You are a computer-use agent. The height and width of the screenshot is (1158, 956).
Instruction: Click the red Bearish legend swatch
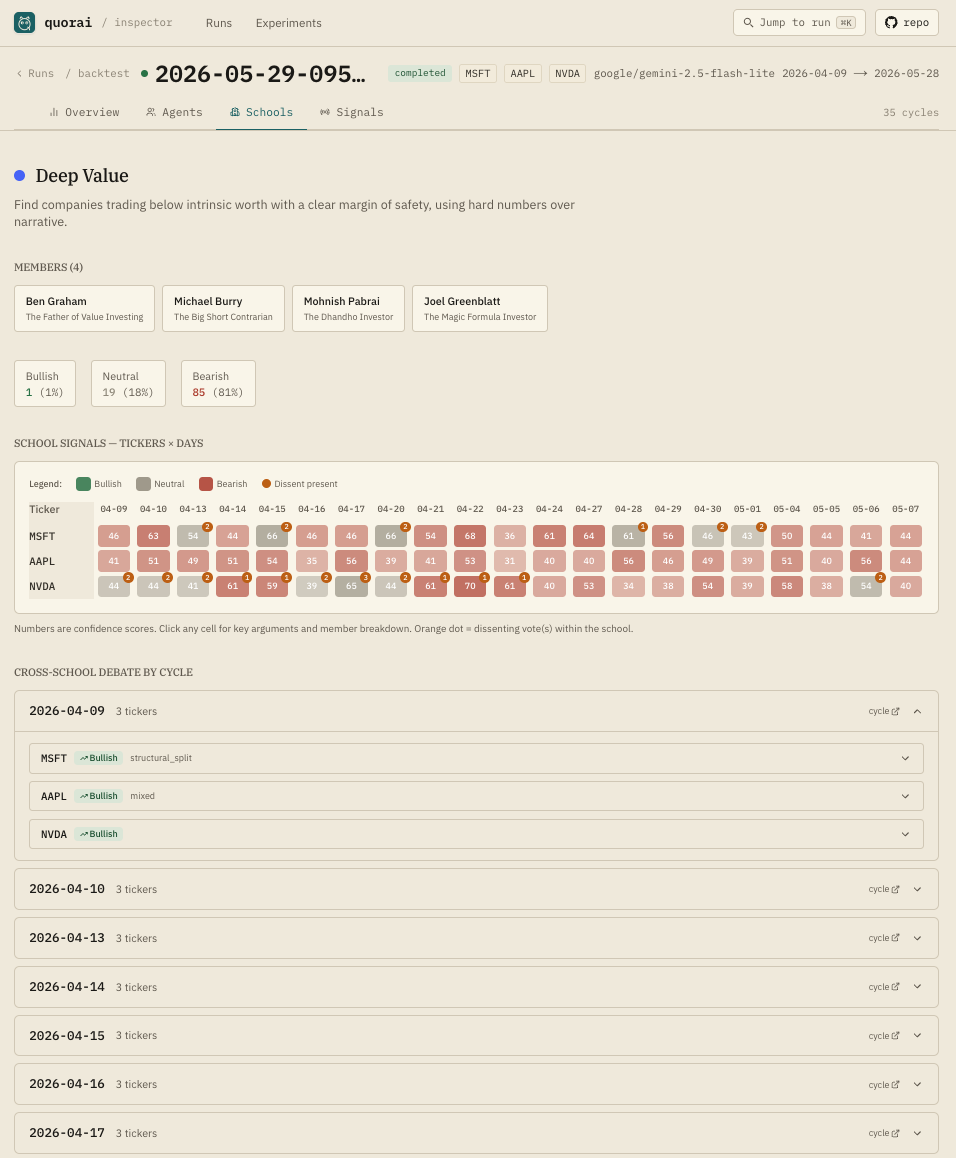pos(205,484)
